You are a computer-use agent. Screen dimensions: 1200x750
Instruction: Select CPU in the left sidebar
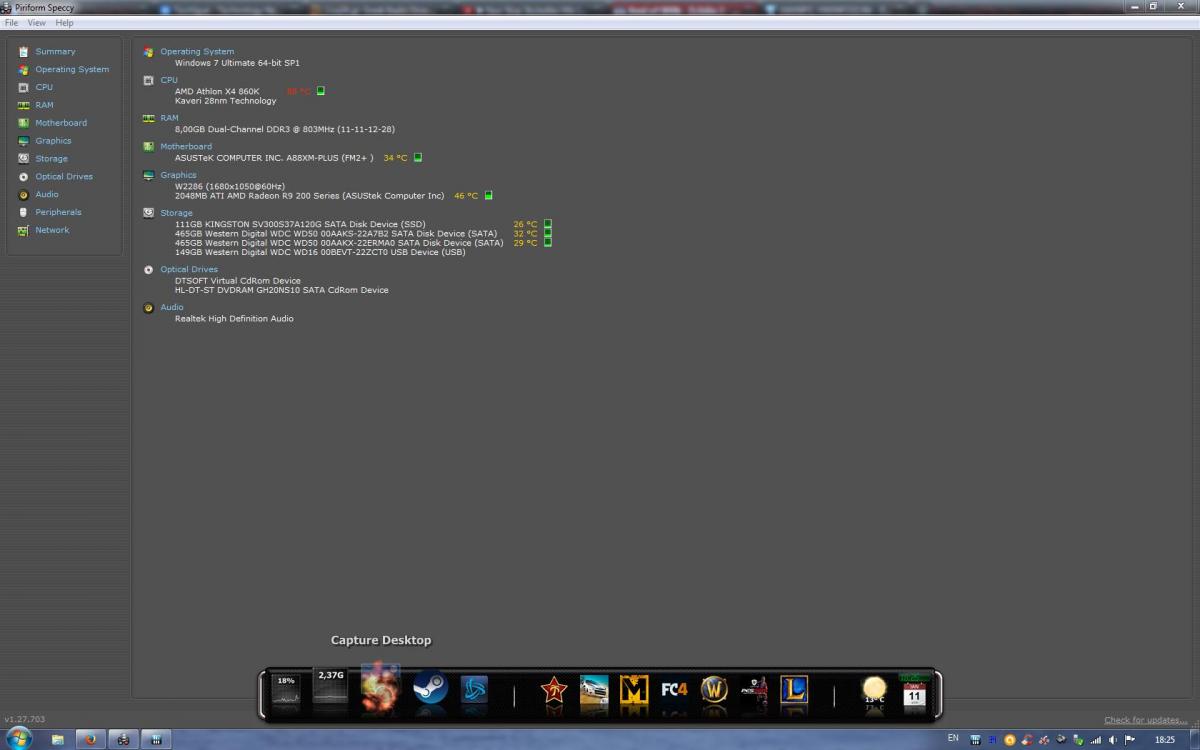click(x=44, y=87)
